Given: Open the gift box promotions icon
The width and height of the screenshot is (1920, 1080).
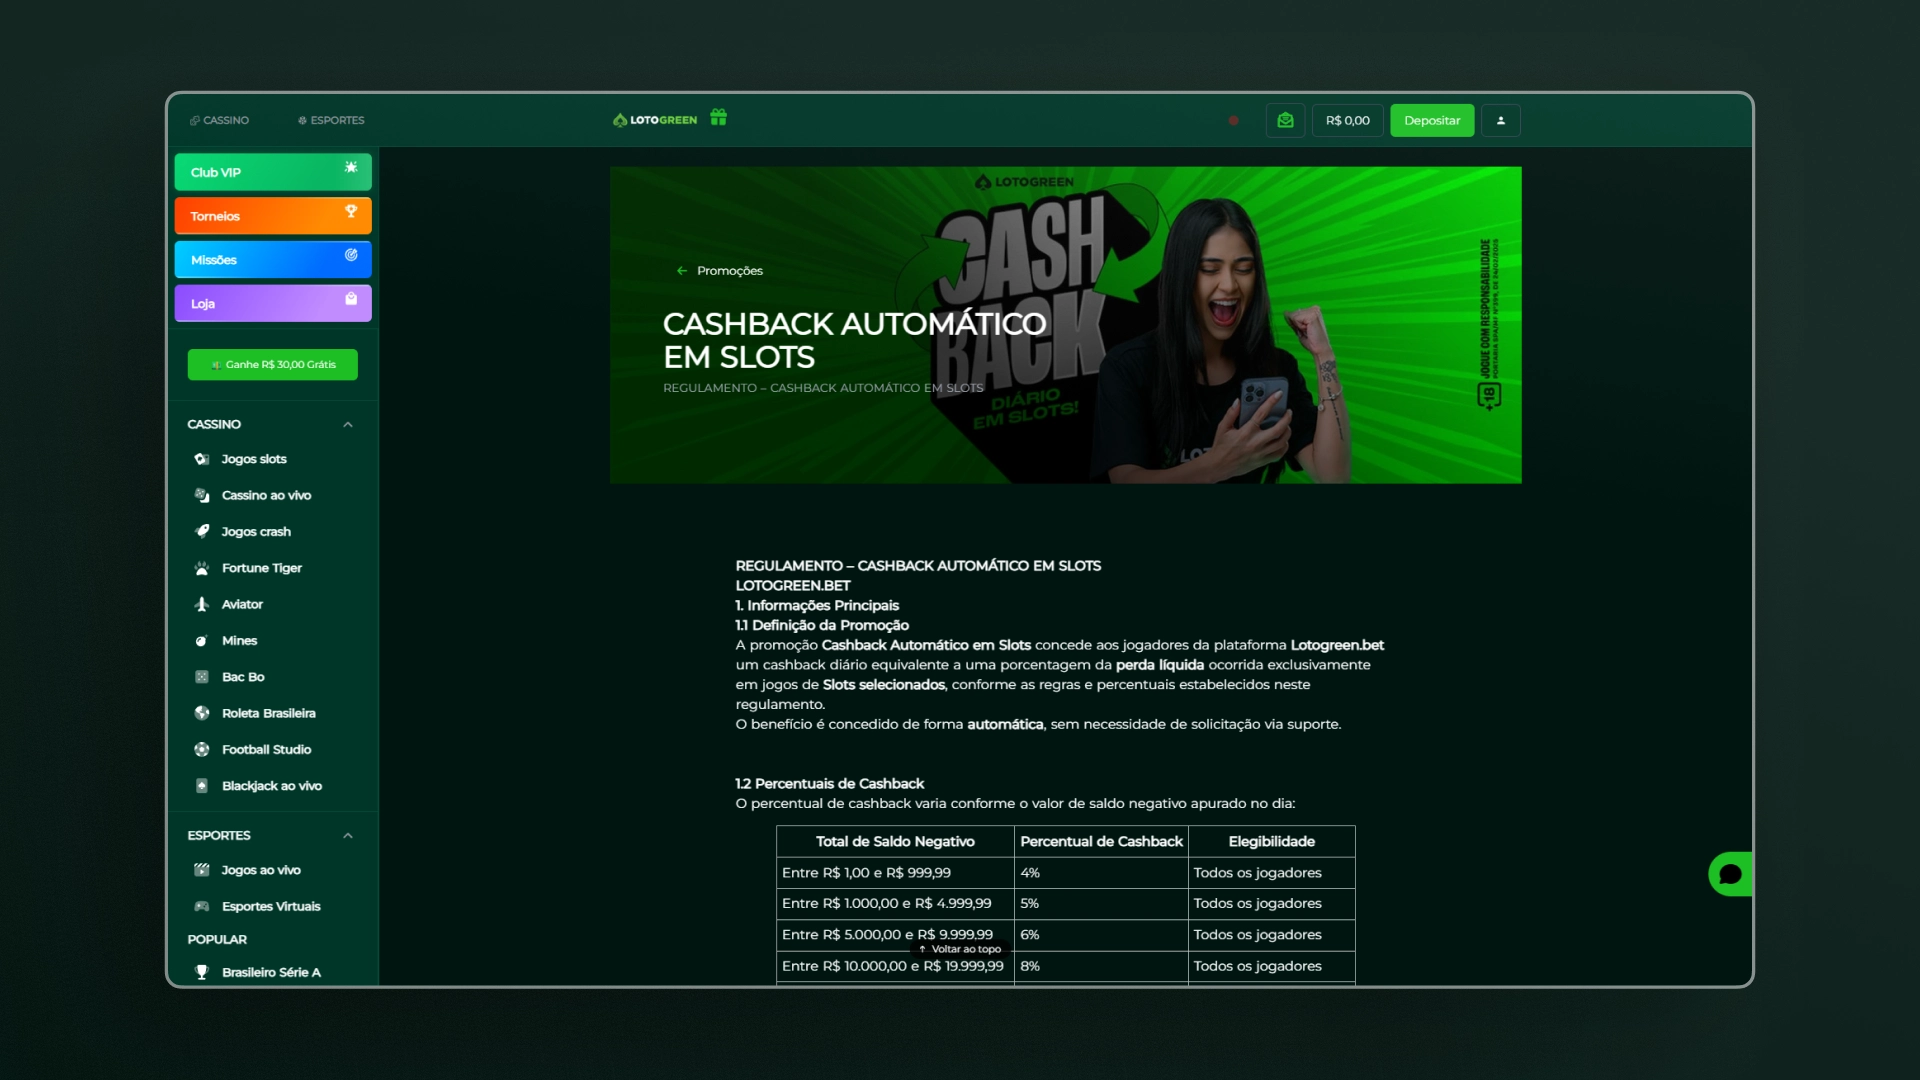Looking at the screenshot, I should [x=718, y=118].
